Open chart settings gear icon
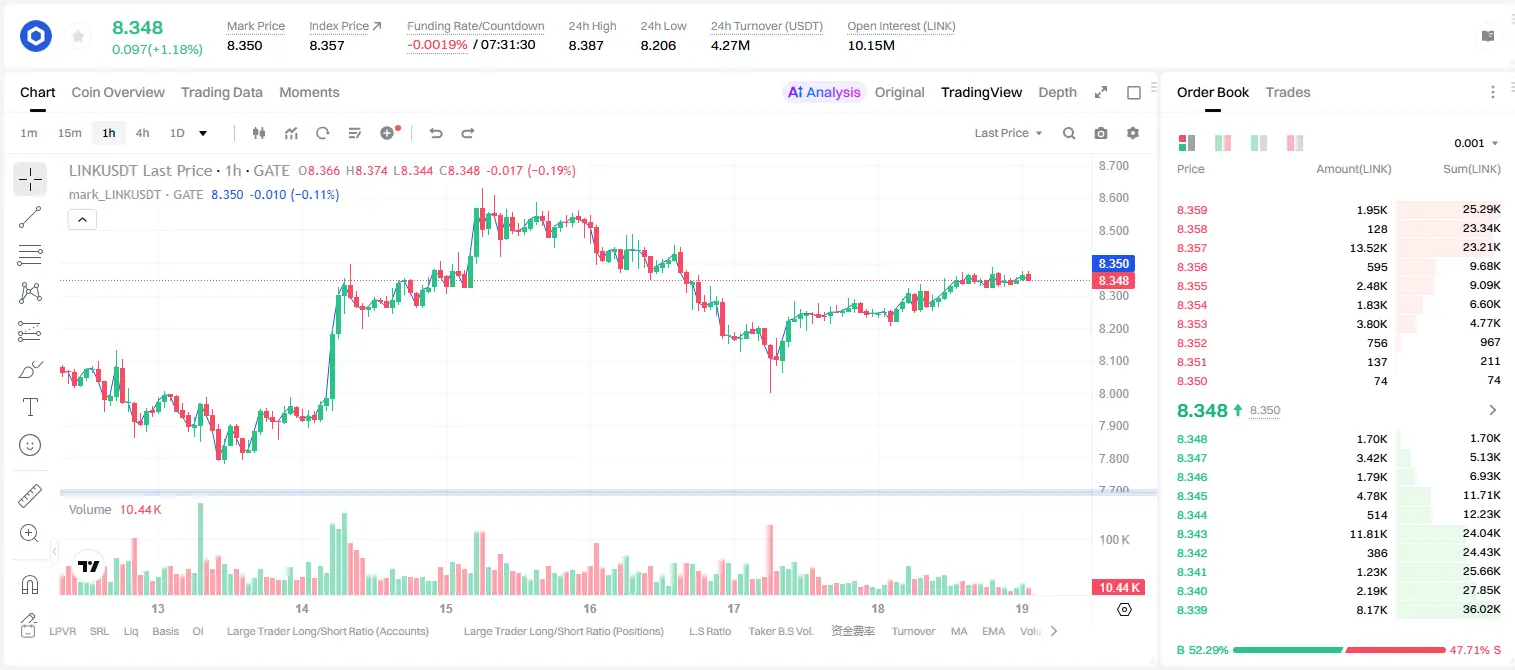The image size is (1515, 670). [1133, 133]
